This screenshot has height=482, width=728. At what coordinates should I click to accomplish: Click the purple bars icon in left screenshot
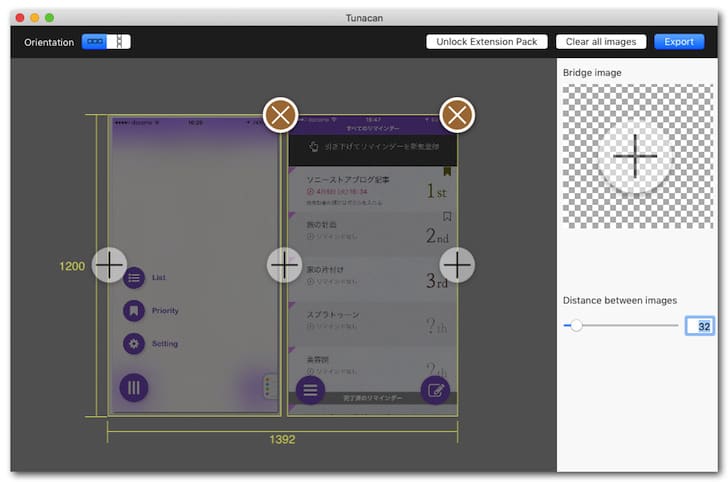point(134,387)
